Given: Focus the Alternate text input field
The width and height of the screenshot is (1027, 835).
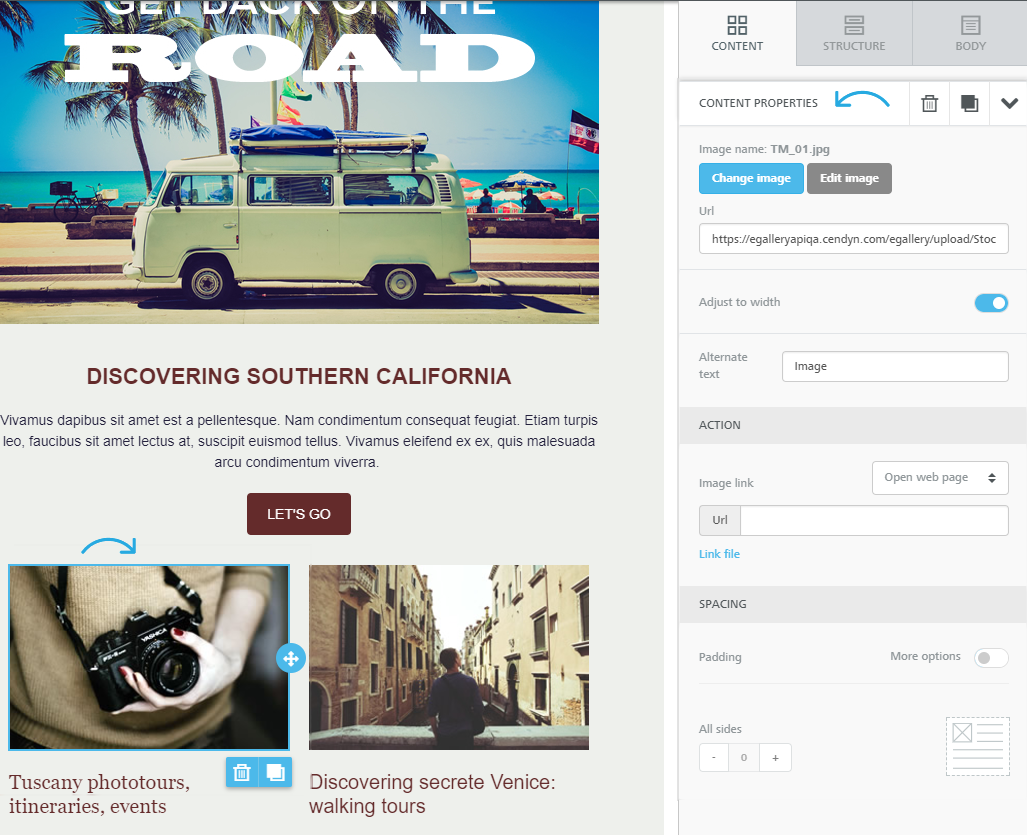Looking at the screenshot, I should pos(895,367).
